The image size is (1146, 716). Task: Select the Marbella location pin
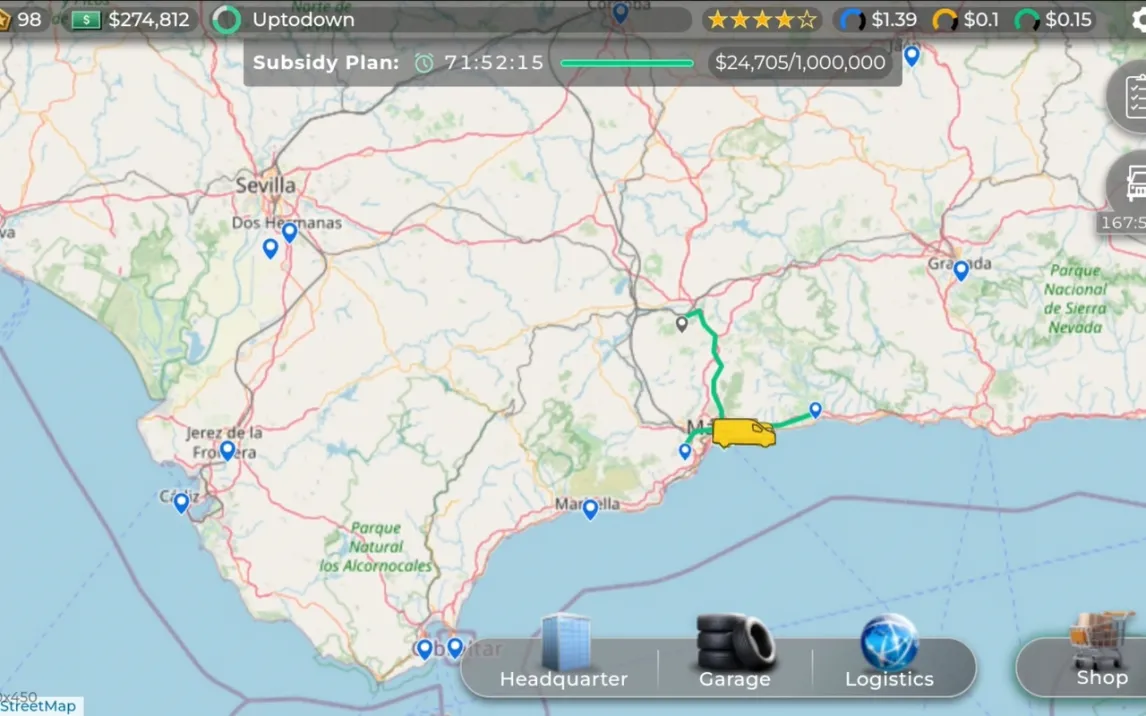pyautogui.click(x=590, y=508)
